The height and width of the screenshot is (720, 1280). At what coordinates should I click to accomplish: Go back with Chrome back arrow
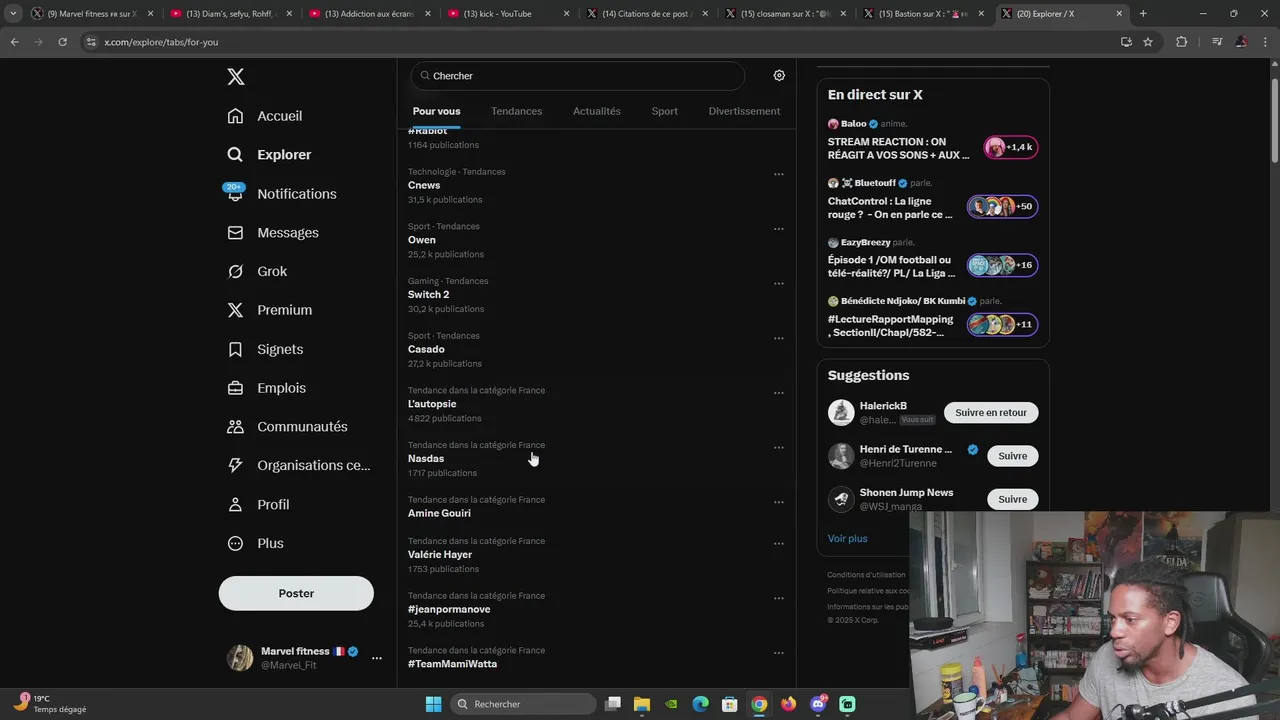coord(14,42)
